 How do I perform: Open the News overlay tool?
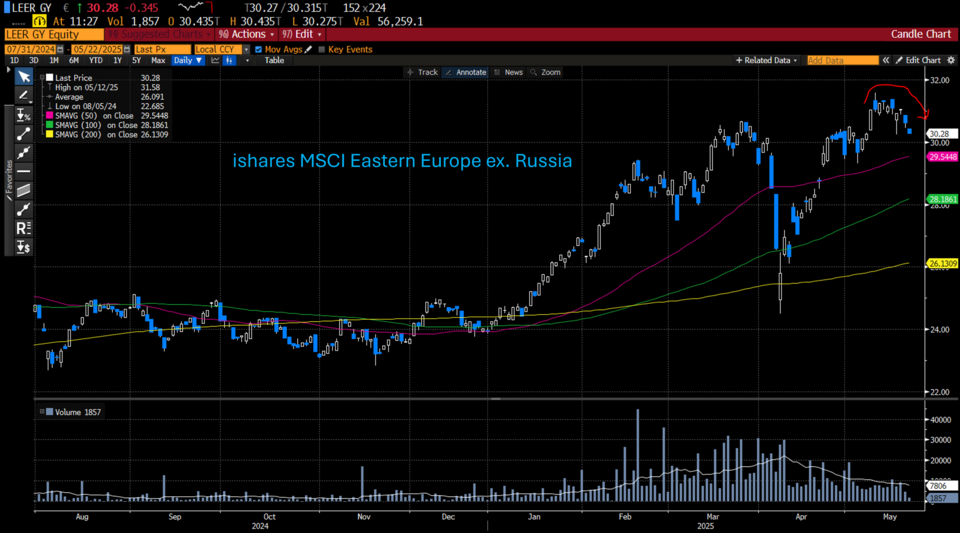click(x=508, y=72)
